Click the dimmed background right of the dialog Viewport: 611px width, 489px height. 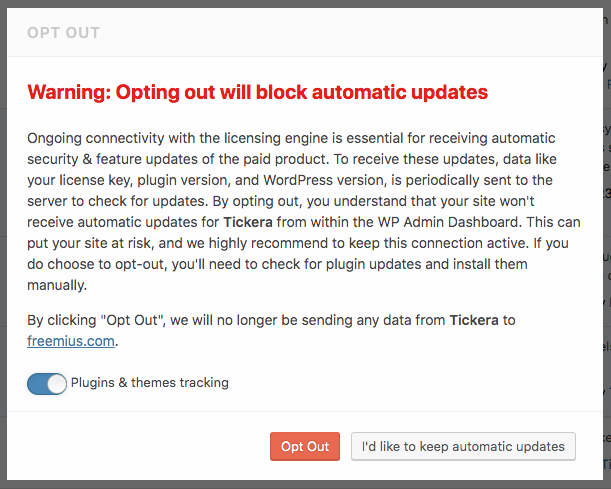[x=605, y=250]
